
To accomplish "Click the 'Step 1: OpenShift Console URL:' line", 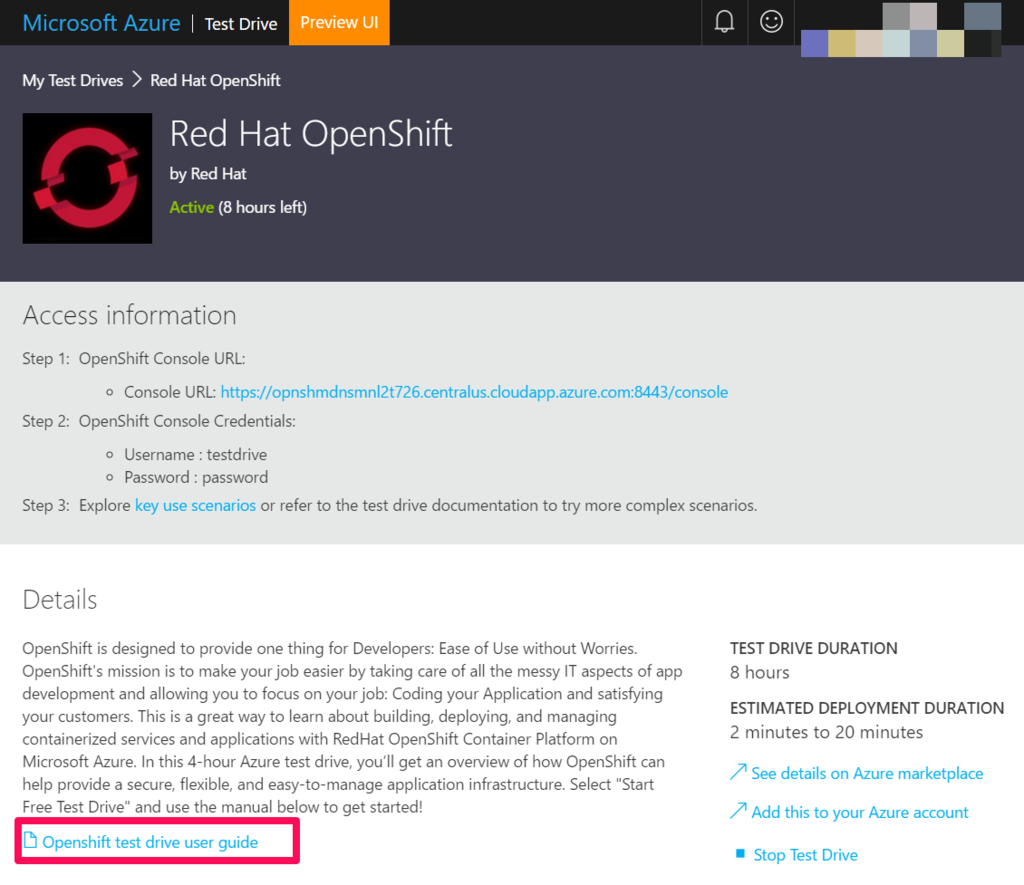I will (x=134, y=359).
